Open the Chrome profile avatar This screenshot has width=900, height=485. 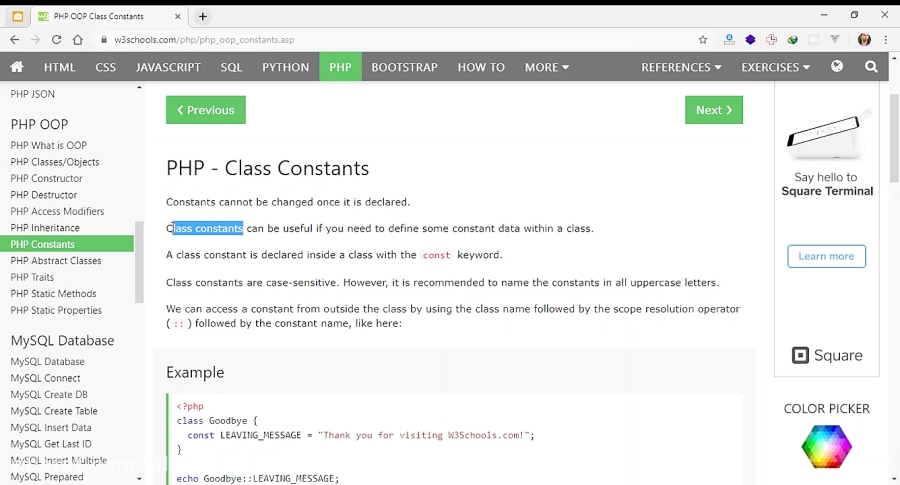[864, 40]
